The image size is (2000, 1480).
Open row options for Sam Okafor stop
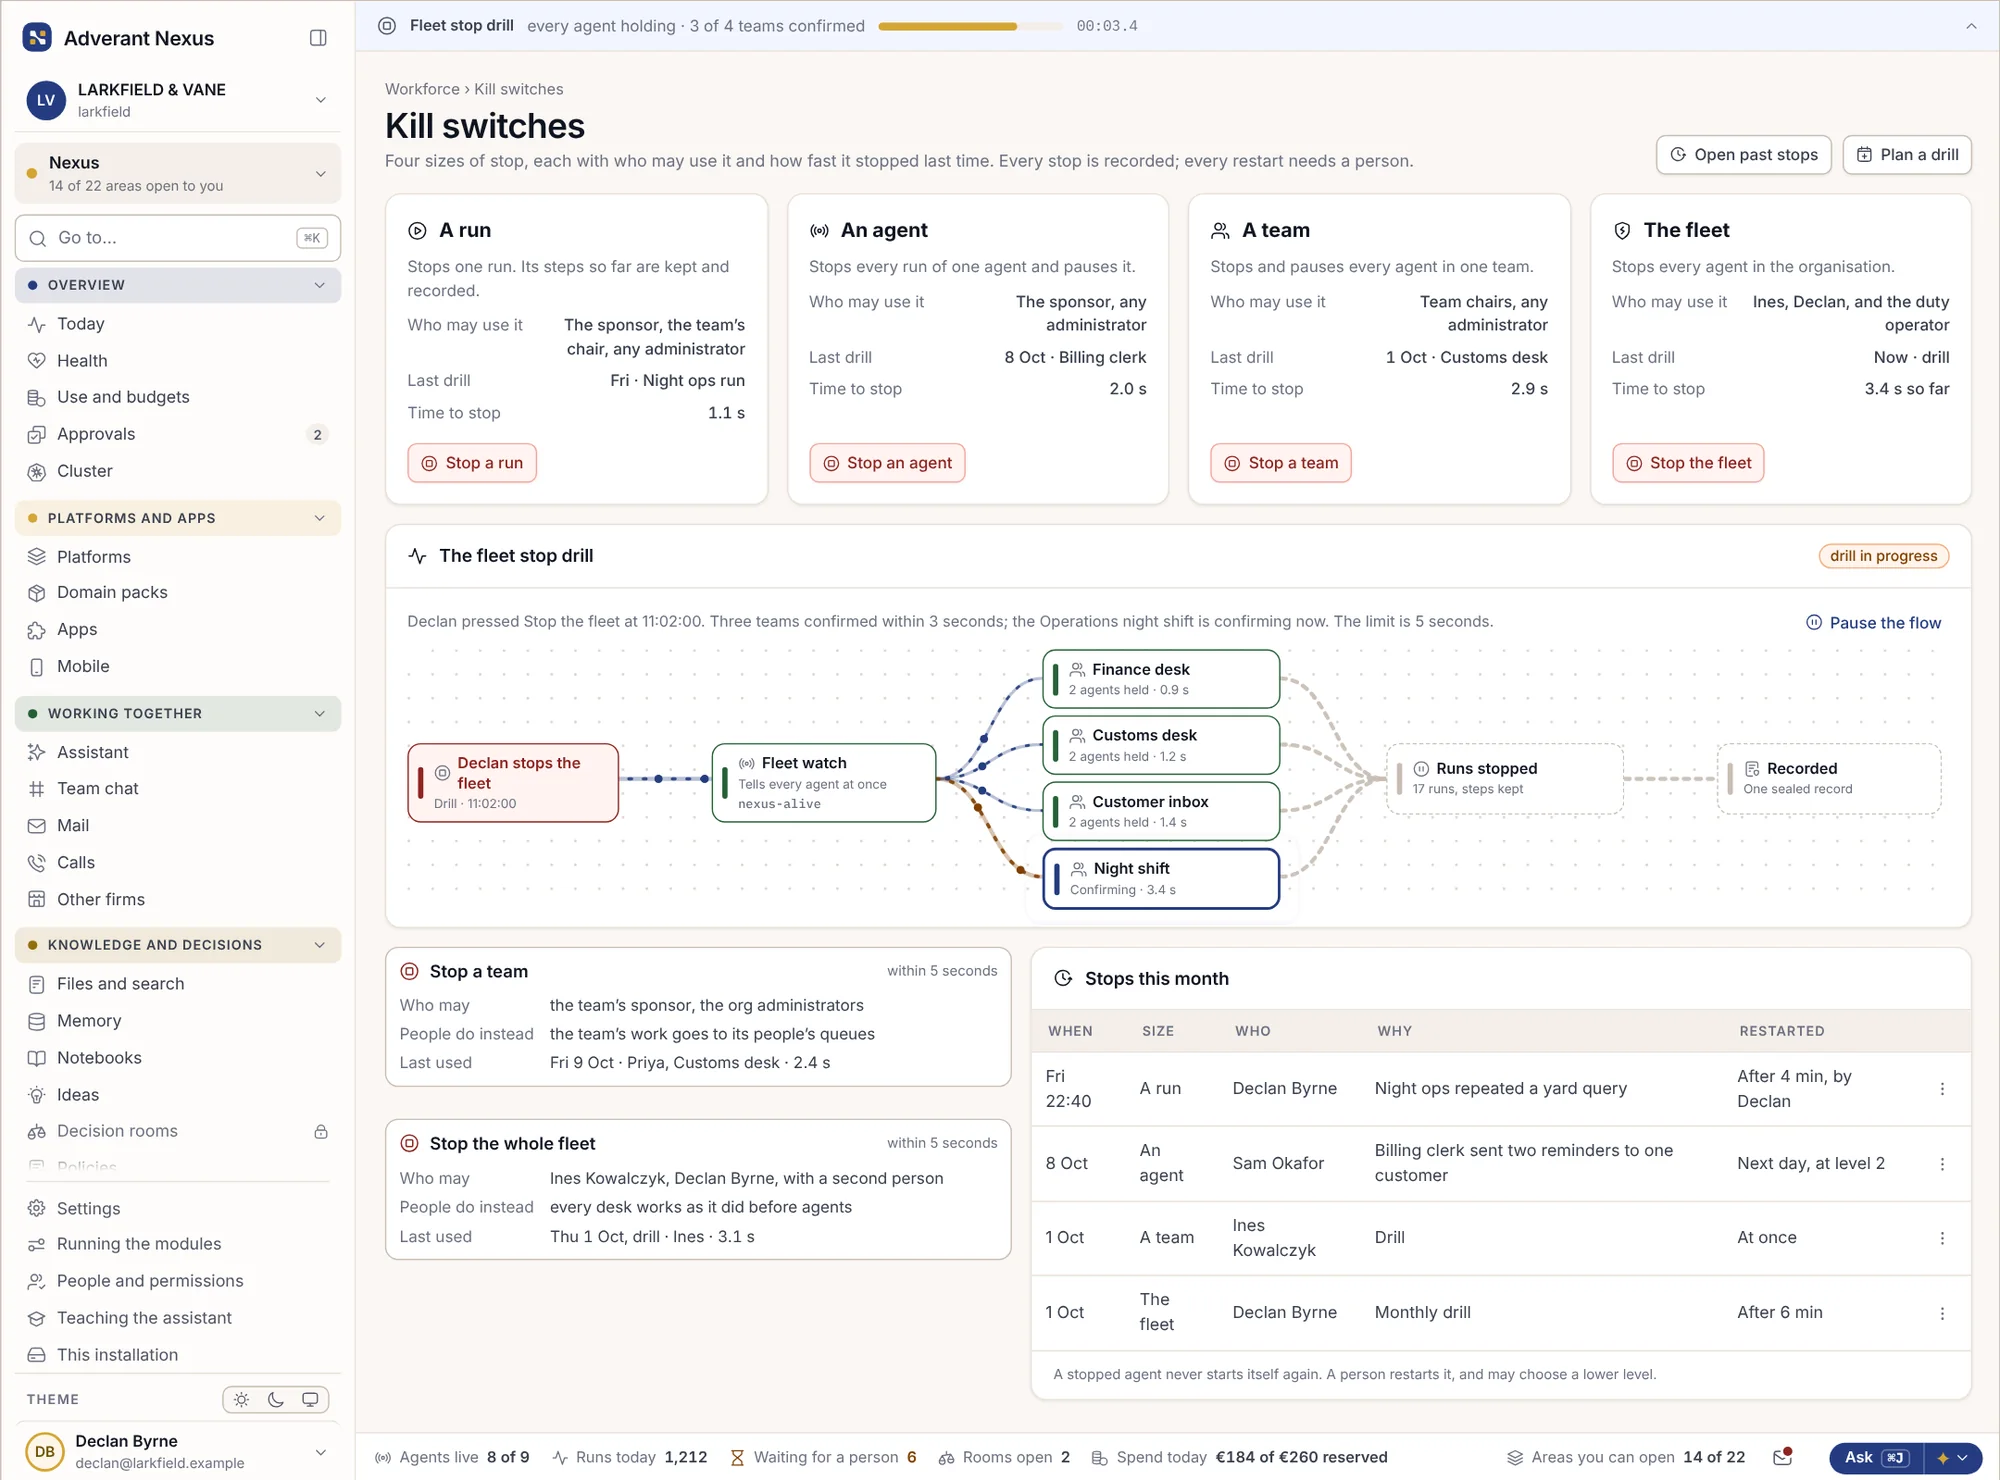1942,1164
